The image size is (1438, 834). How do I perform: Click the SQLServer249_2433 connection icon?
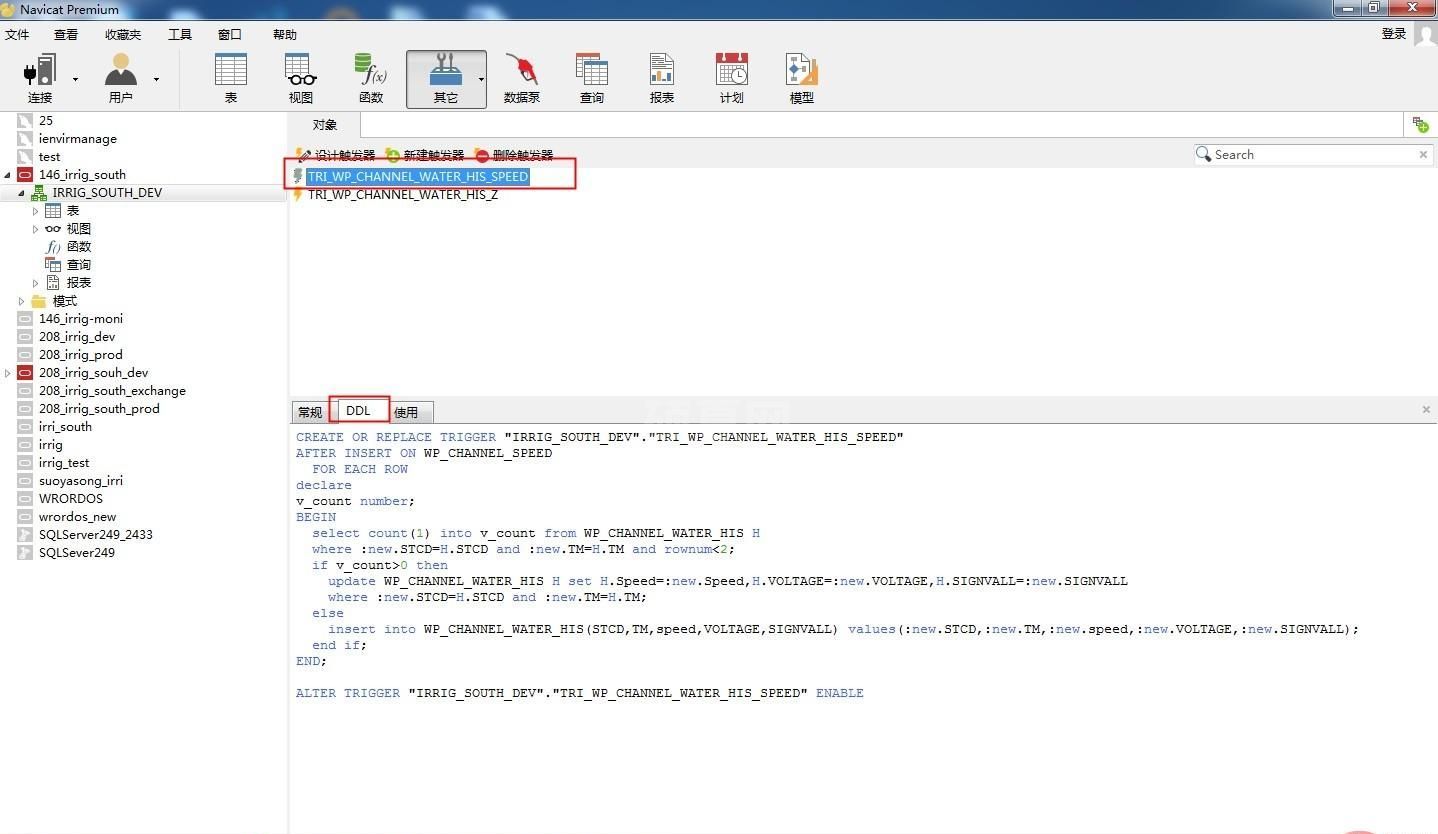pos(25,534)
